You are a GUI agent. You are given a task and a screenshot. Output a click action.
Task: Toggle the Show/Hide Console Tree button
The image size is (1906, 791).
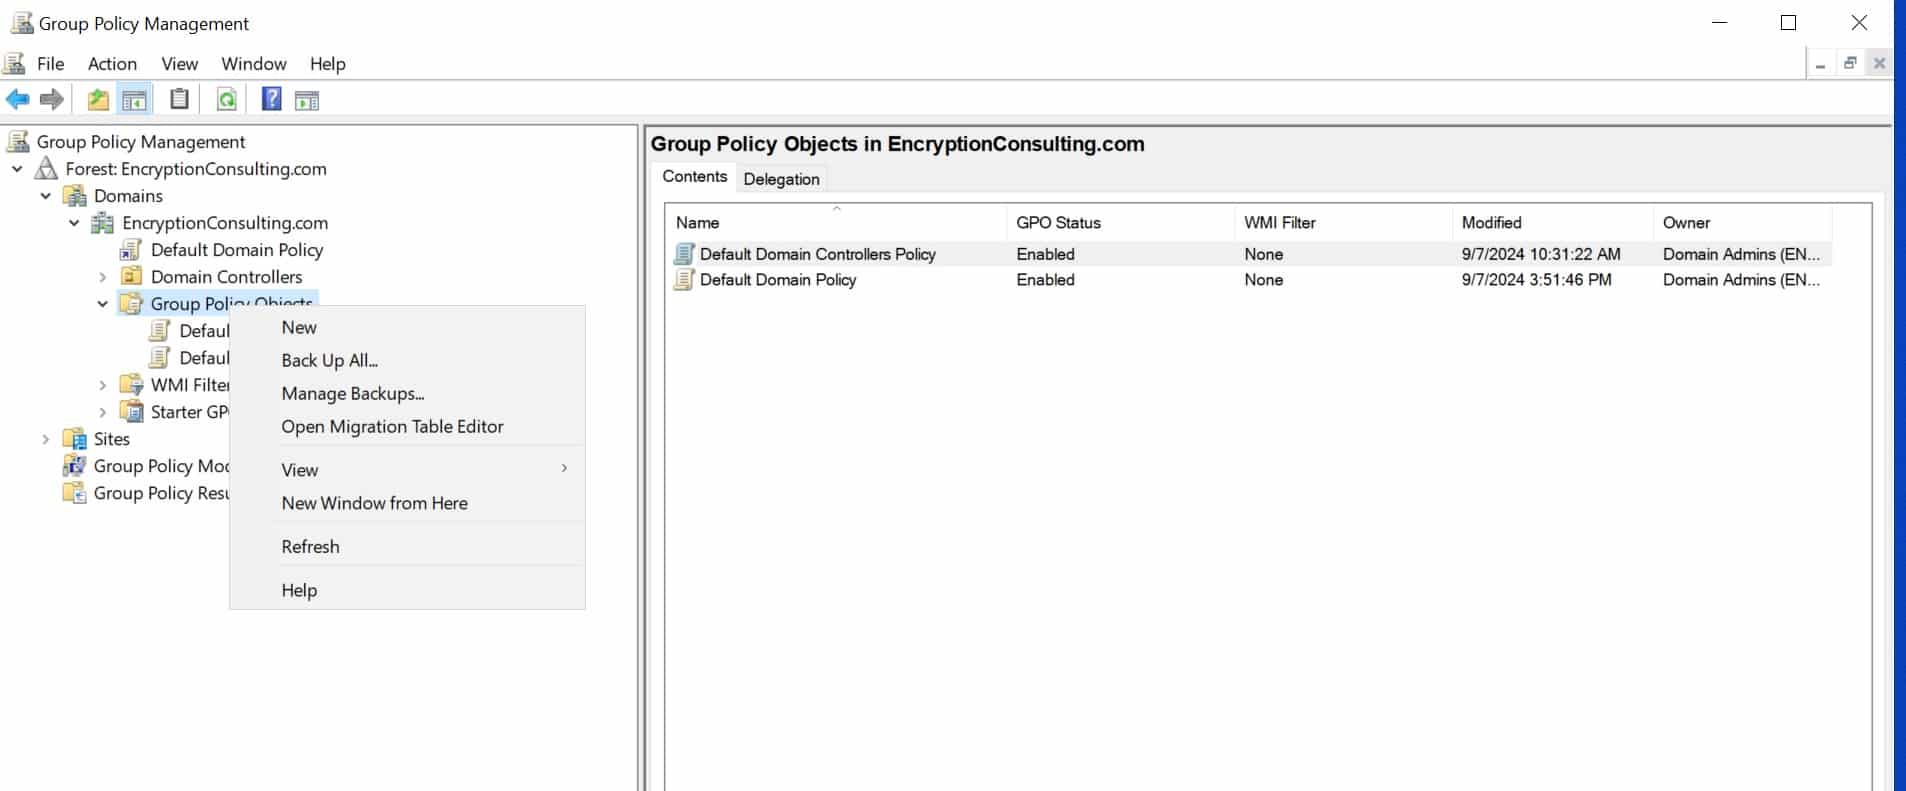[x=134, y=99]
